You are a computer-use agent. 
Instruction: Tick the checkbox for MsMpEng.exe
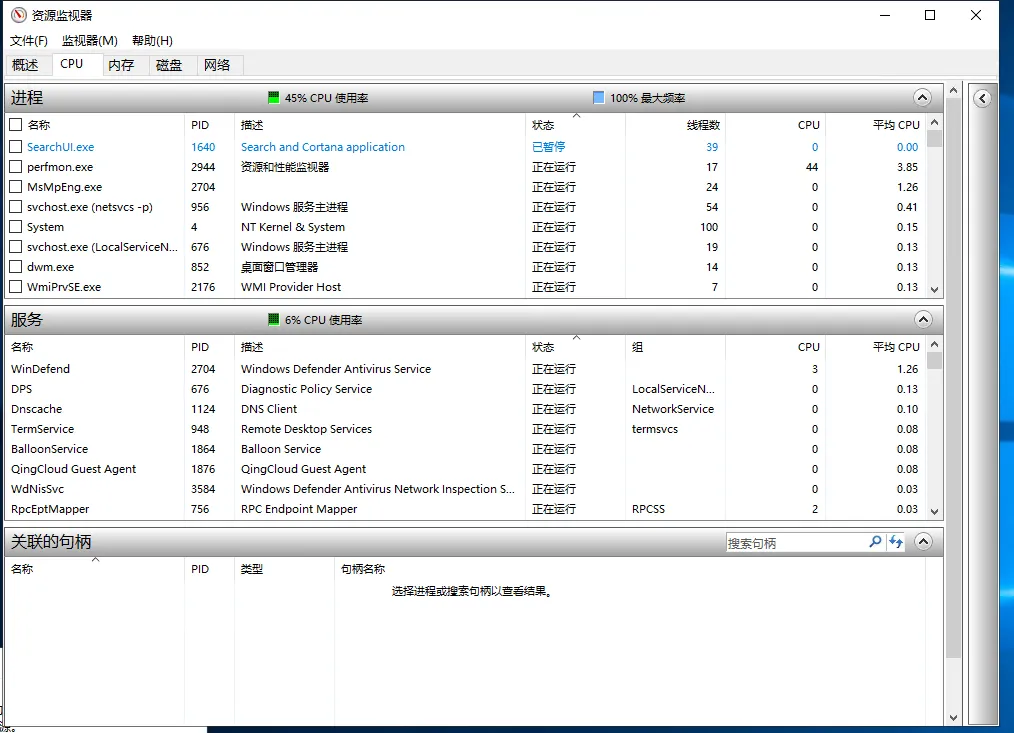coord(16,187)
